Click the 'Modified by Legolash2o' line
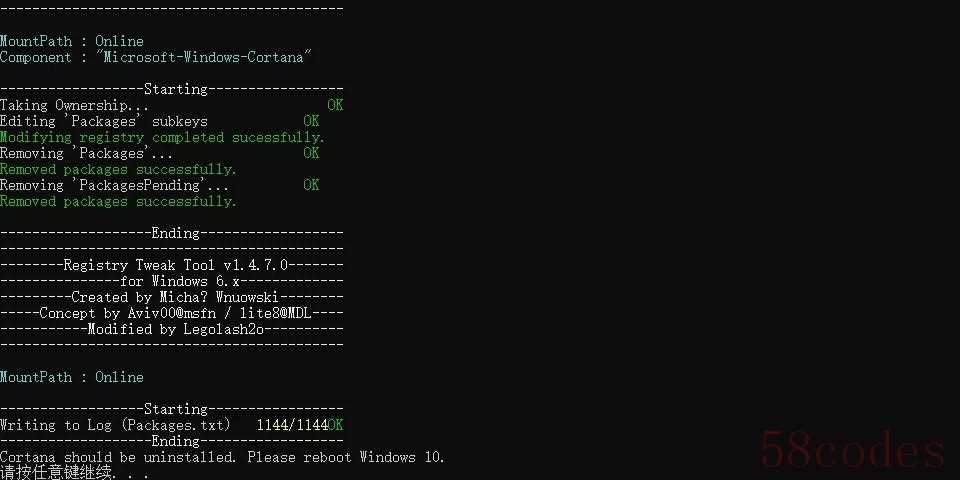This screenshot has width=960, height=480. [175, 329]
